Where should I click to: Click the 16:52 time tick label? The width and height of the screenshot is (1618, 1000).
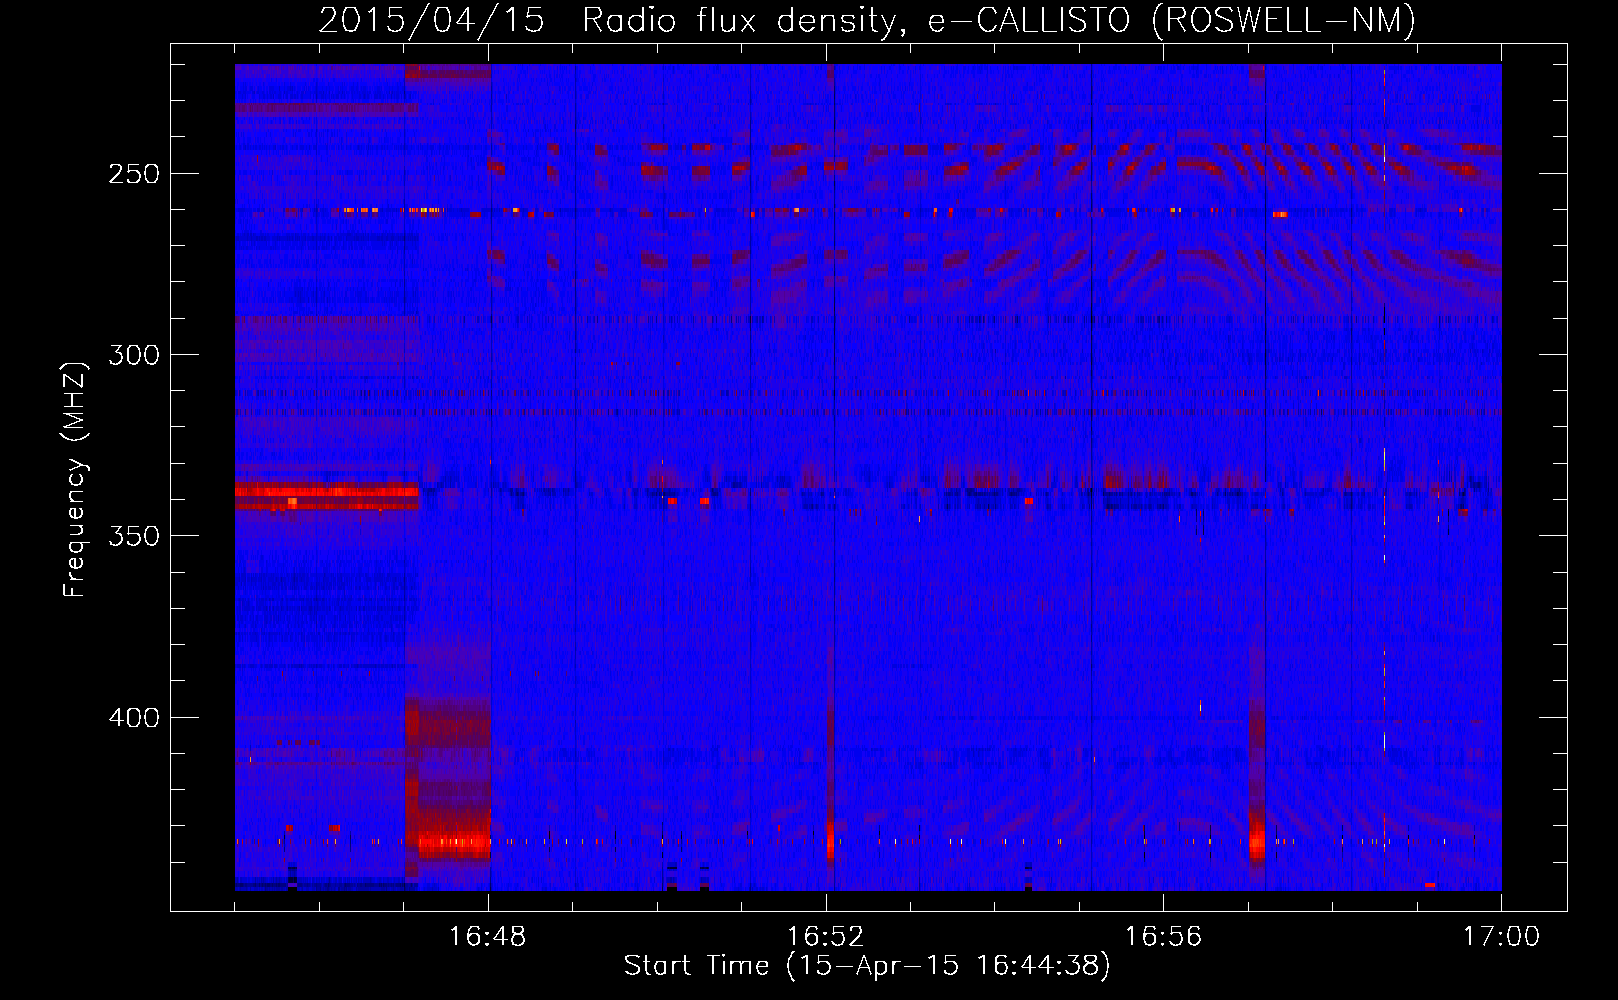(826, 937)
